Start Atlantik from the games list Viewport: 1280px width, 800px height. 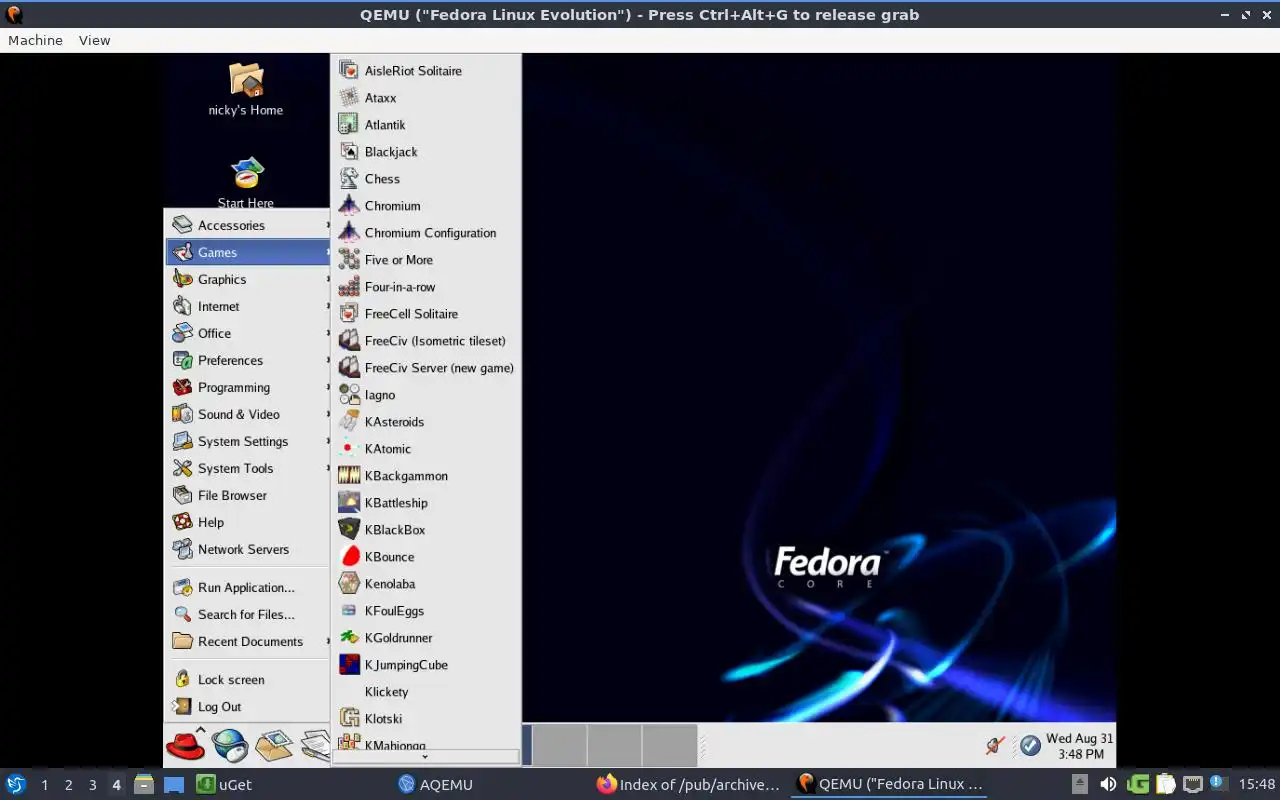(x=426, y=125)
